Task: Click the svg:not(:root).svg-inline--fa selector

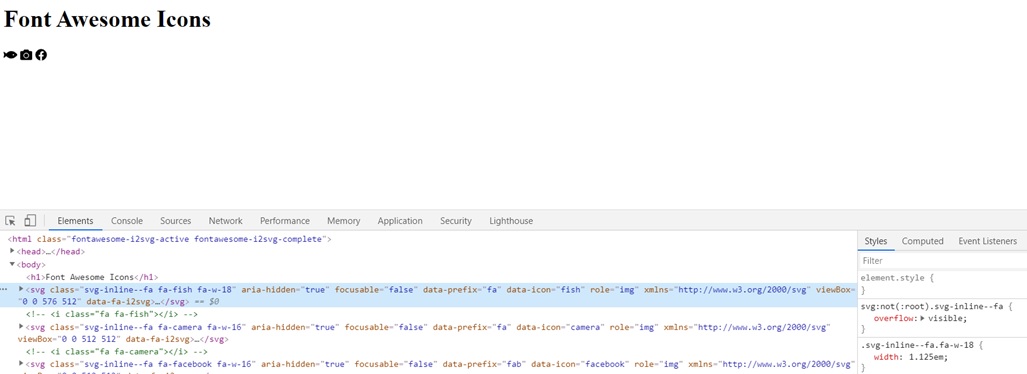Action: click(x=933, y=306)
